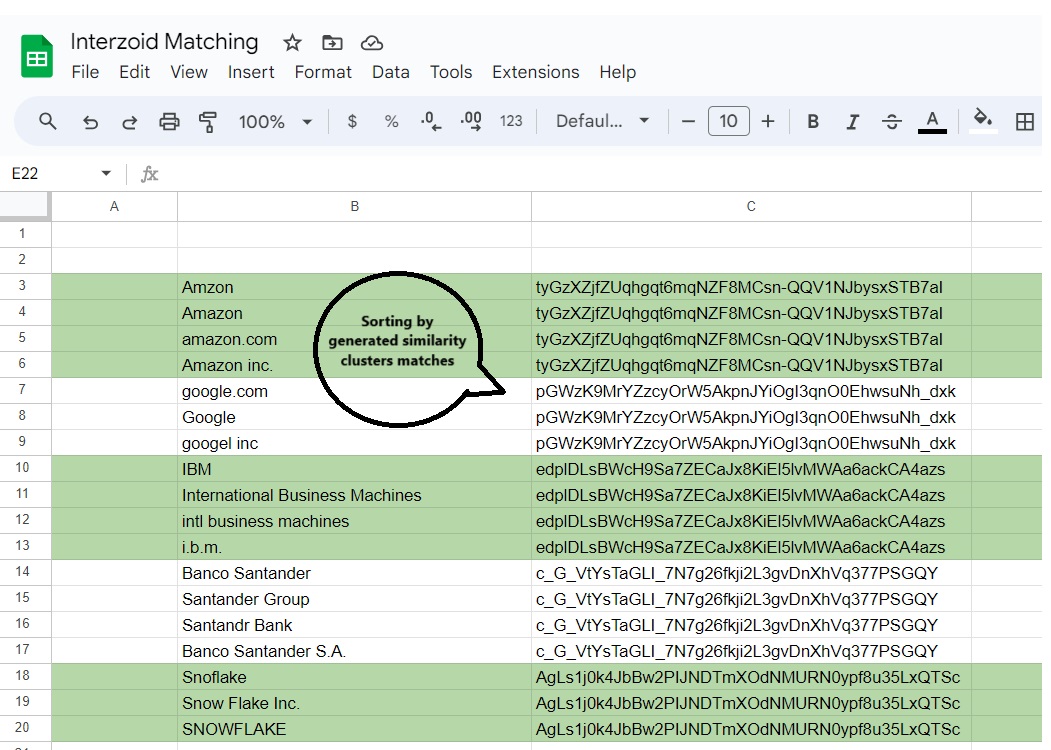1051x750 pixels.
Task: Select the cell containing Amzon
Action: point(355,287)
